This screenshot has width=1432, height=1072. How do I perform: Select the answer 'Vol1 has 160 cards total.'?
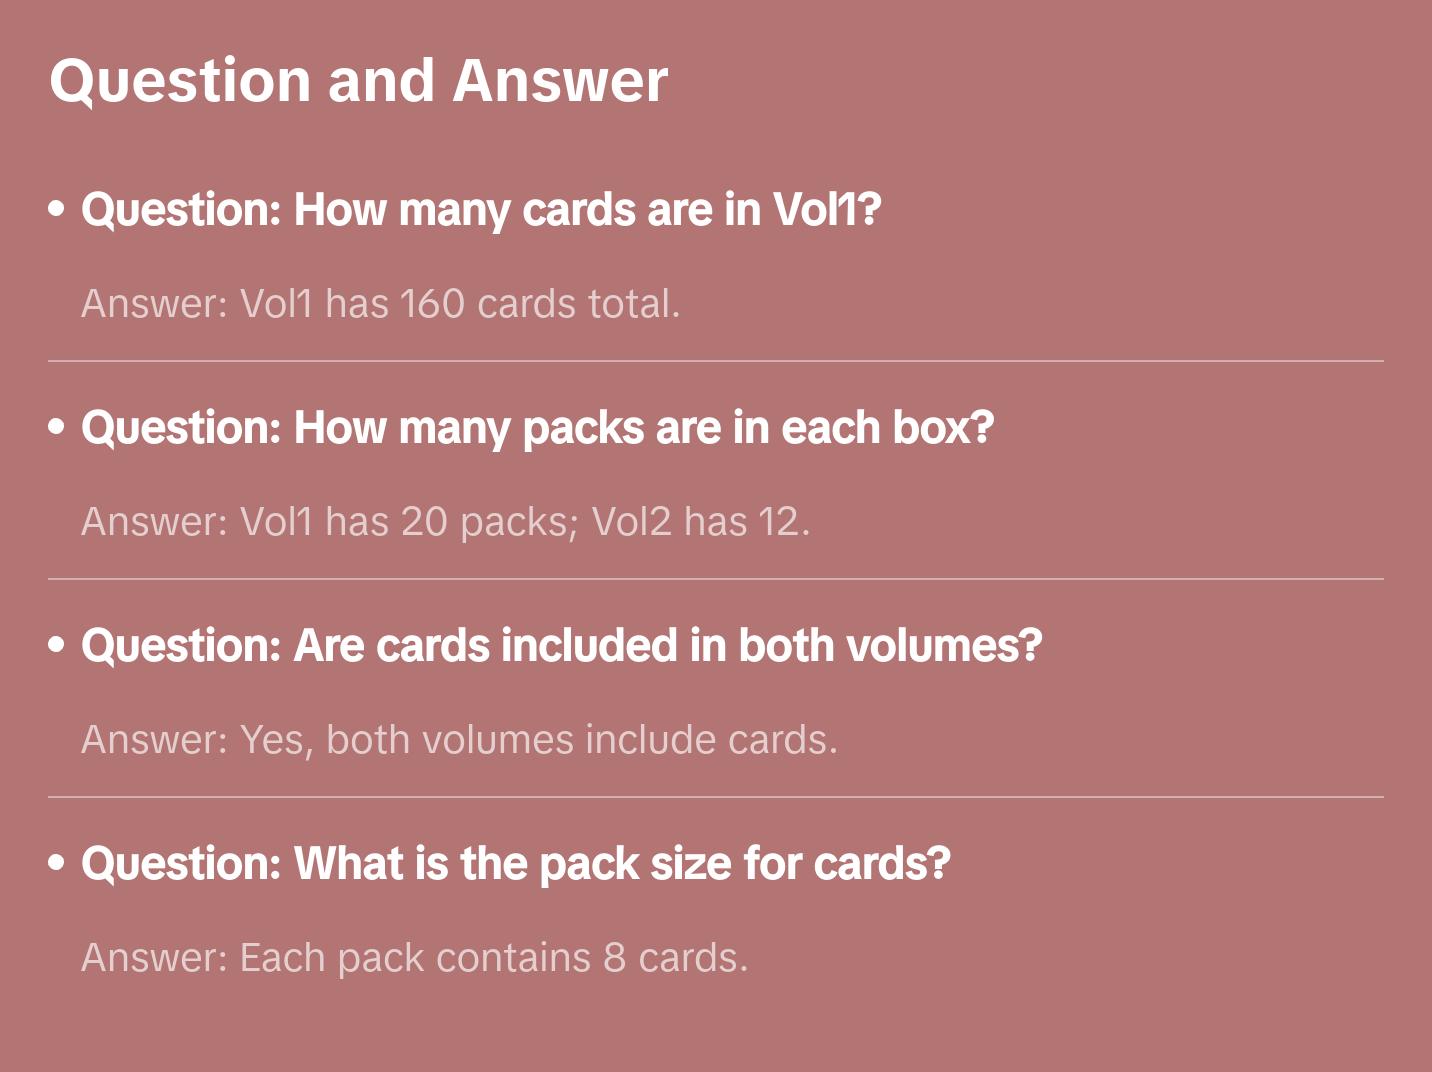click(x=380, y=304)
